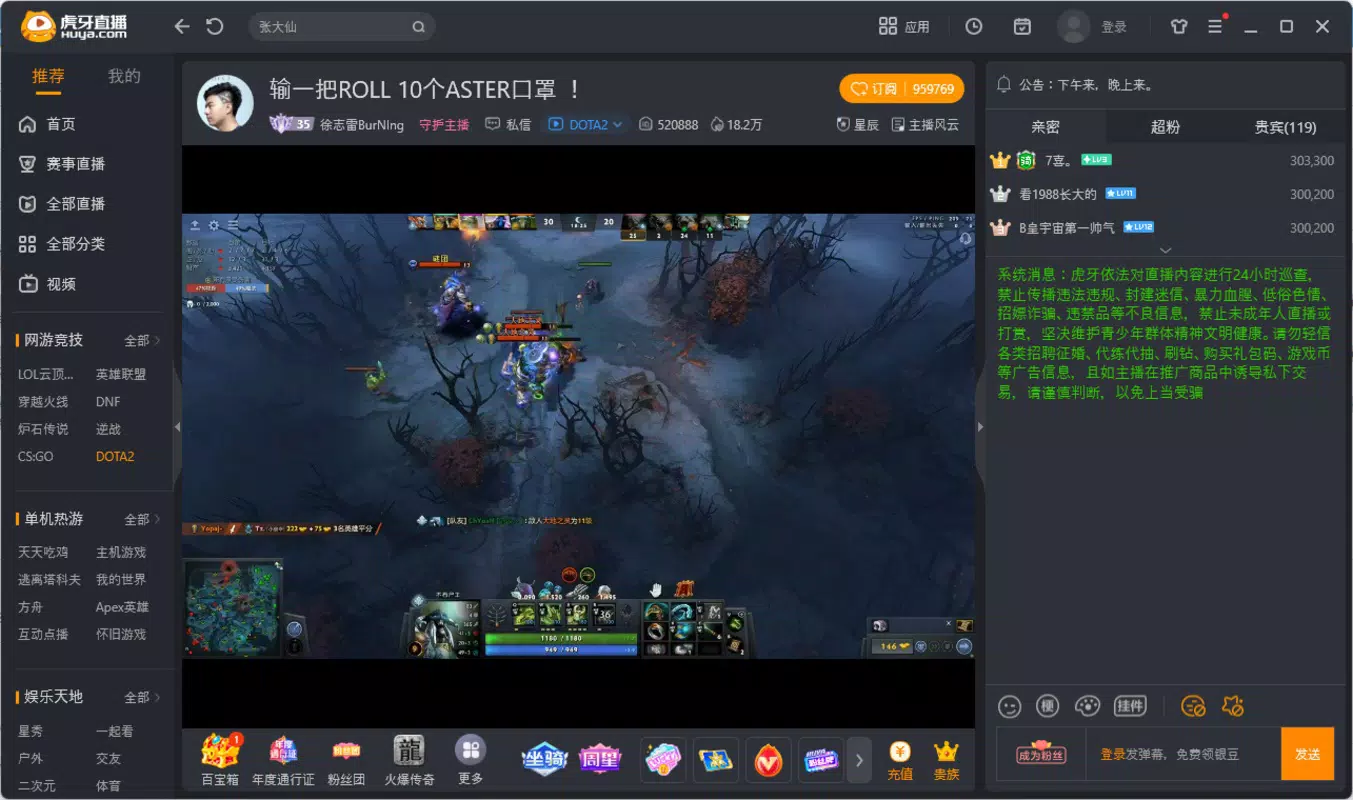Click the streamer avatar photo
This screenshot has height=800, width=1353.
point(225,103)
